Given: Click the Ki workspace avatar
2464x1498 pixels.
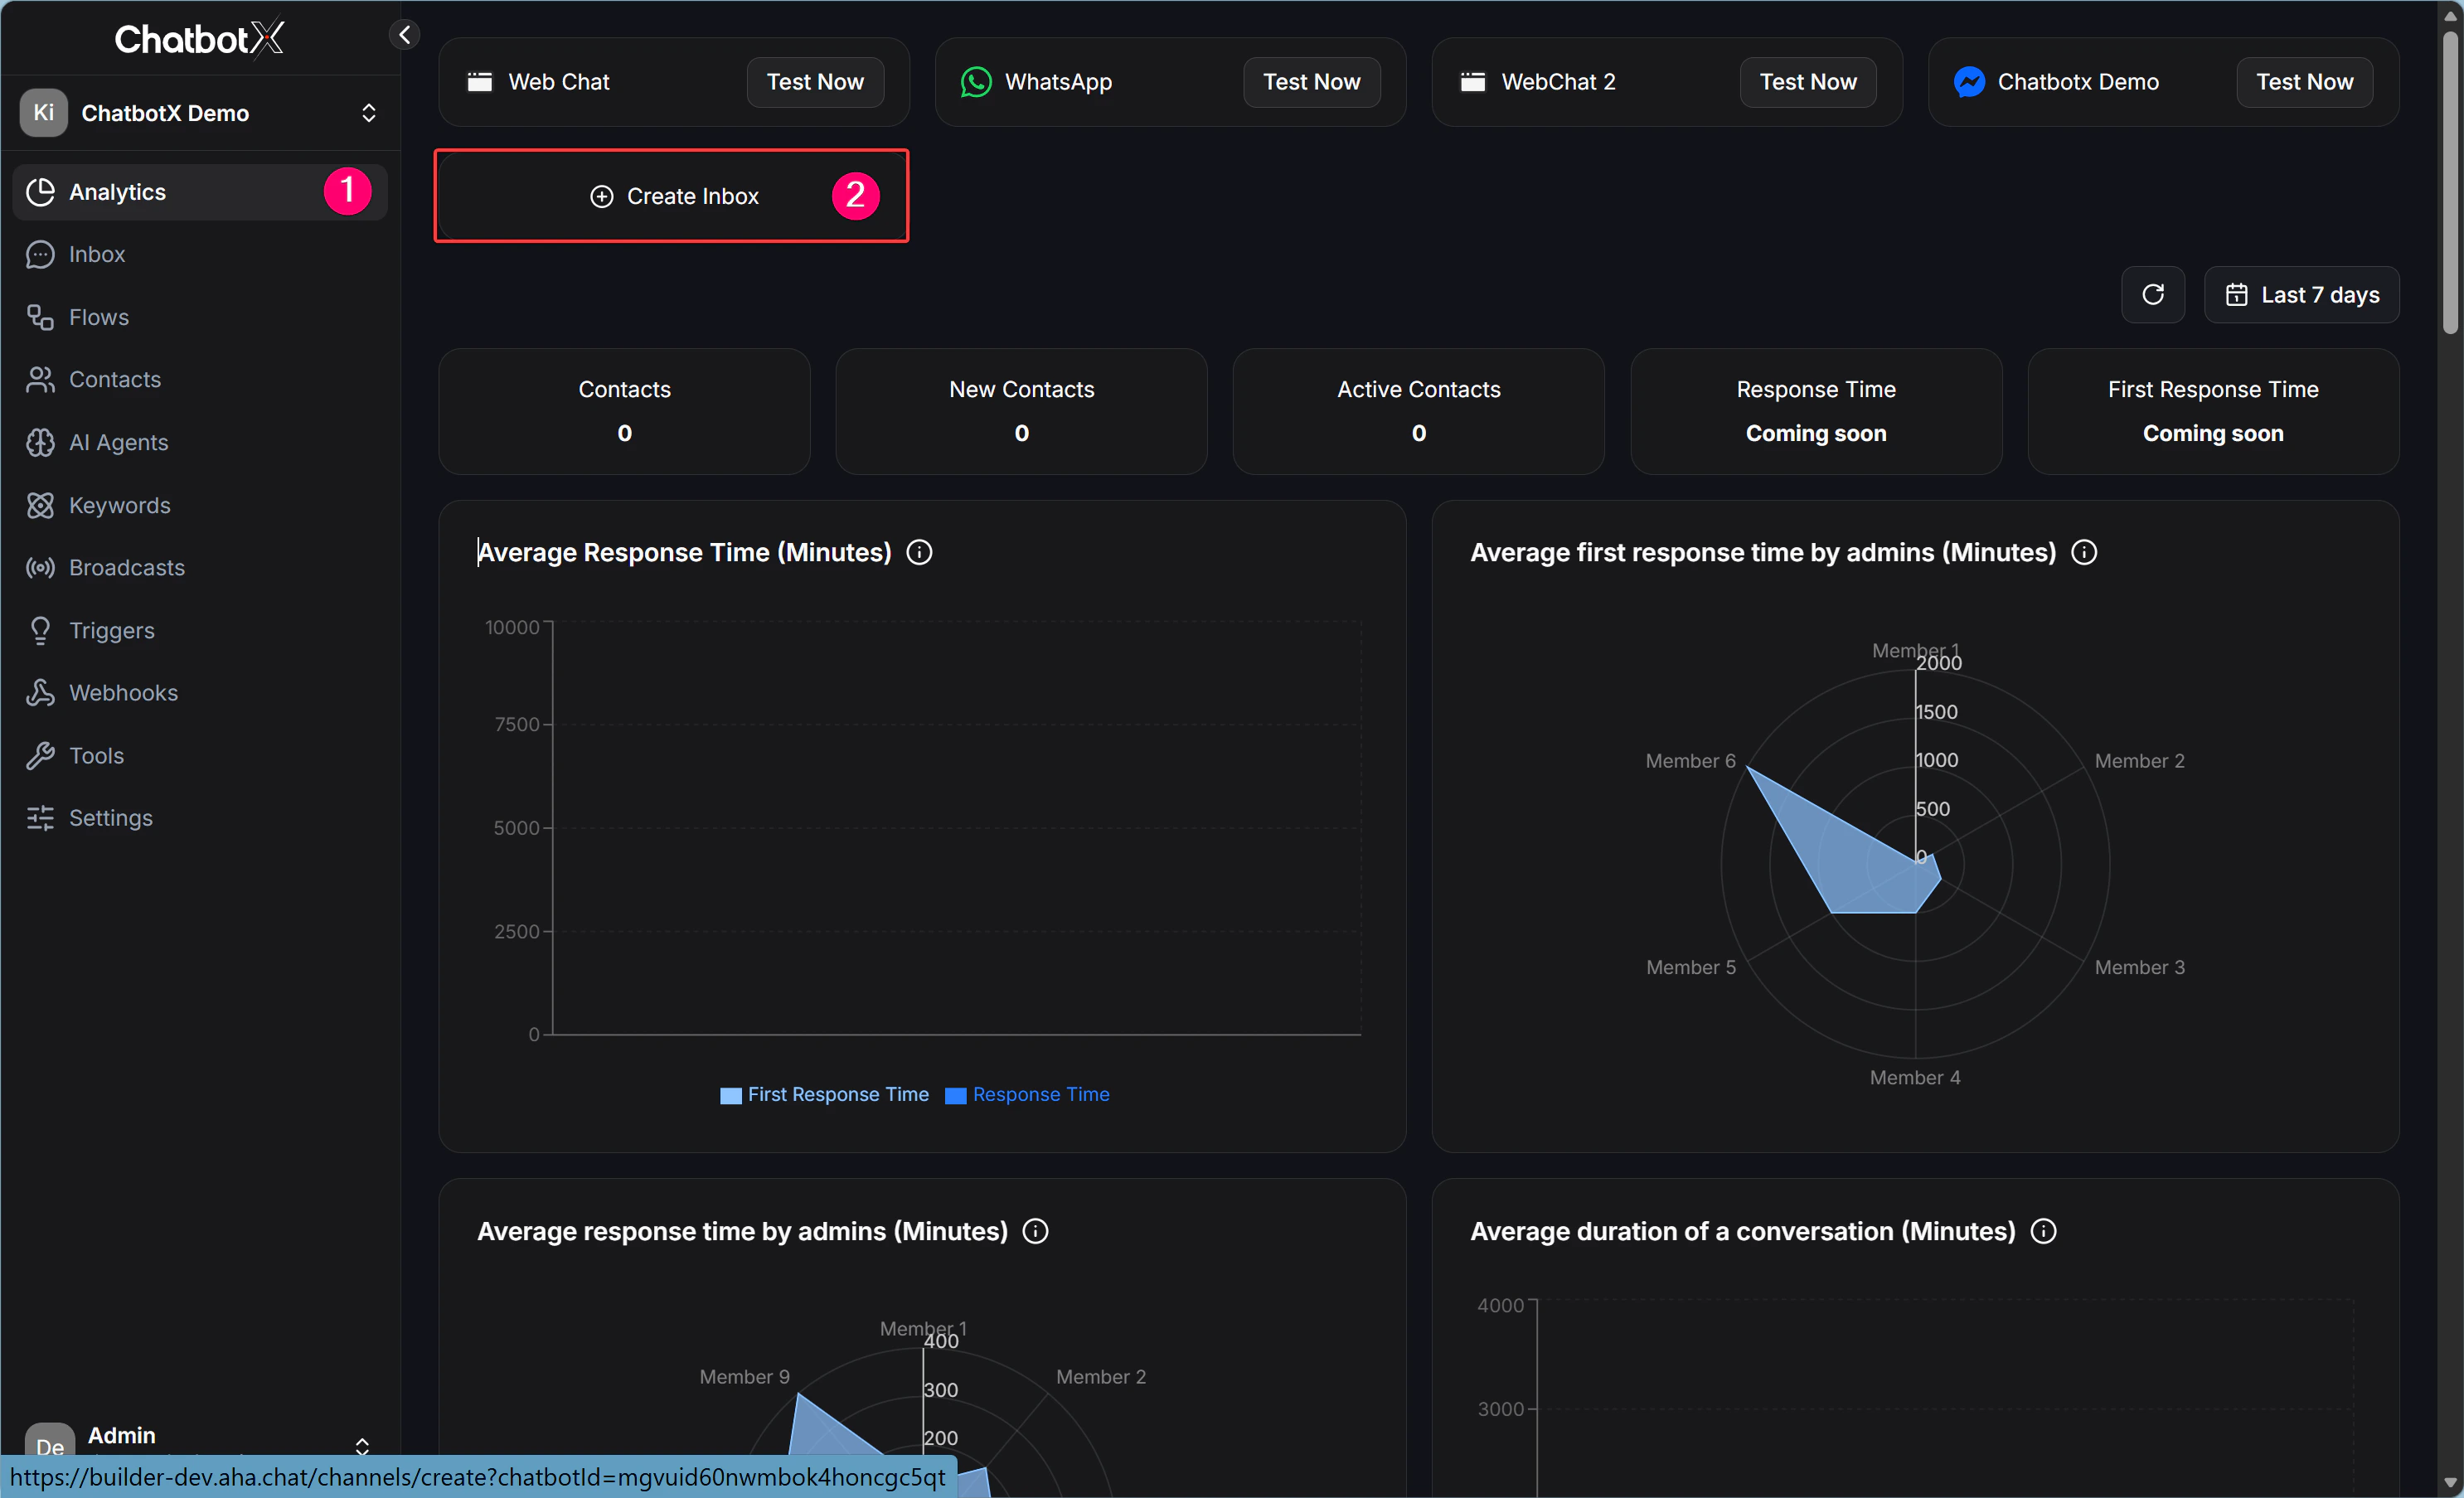Looking at the screenshot, I should (43, 112).
